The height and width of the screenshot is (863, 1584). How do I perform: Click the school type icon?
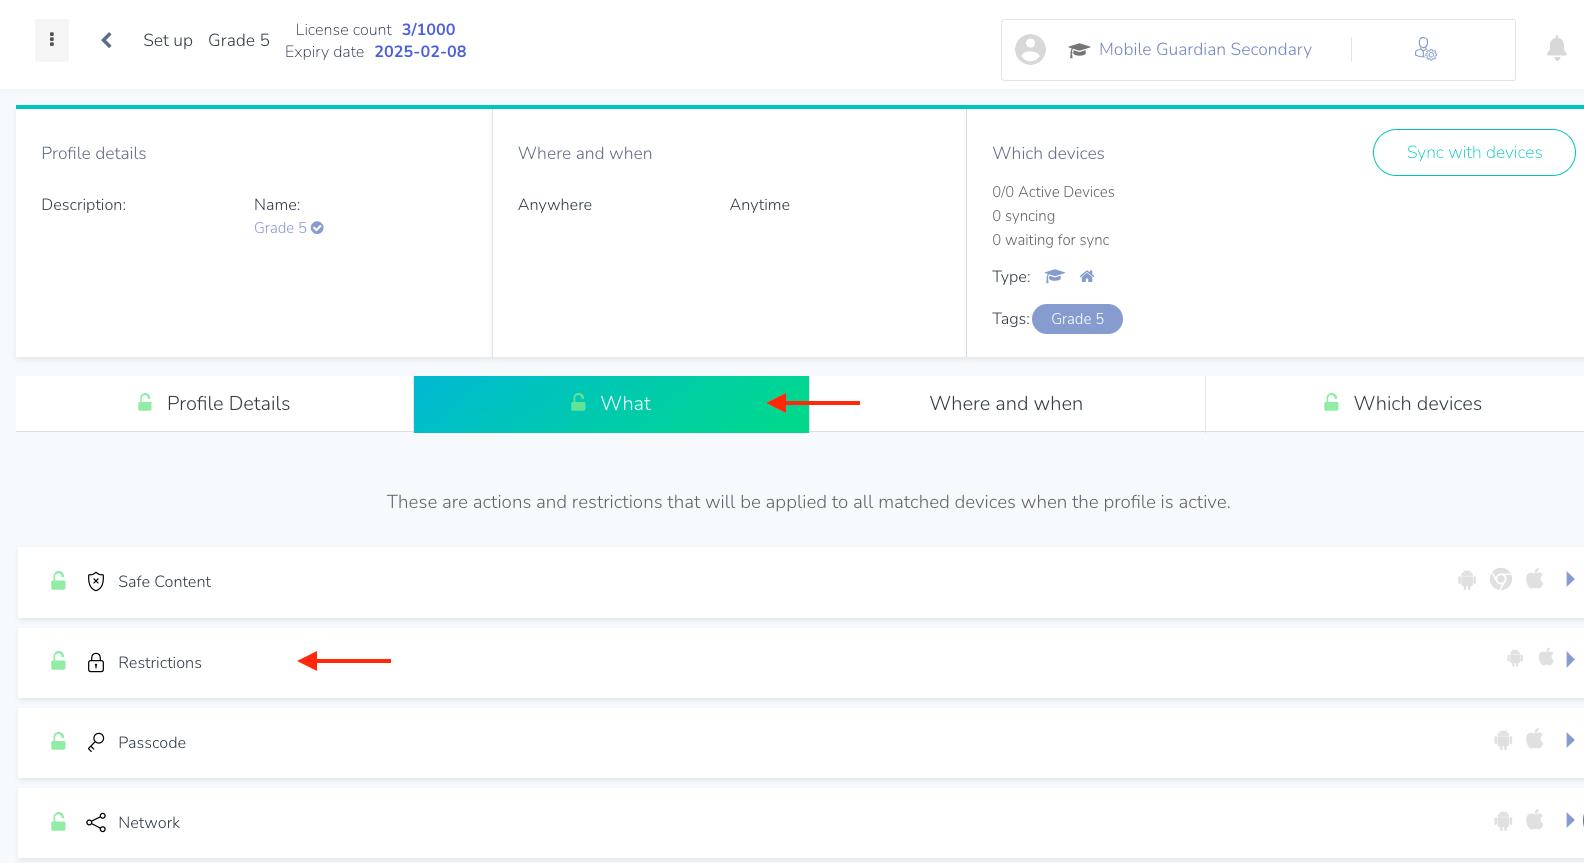[x=1054, y=276]
